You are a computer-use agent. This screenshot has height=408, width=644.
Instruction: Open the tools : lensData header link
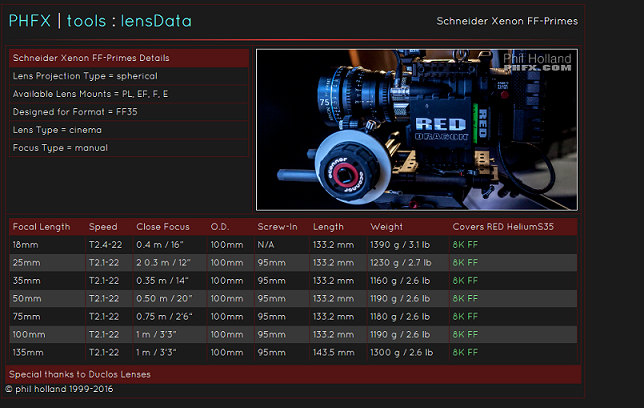tap(129, 21)
